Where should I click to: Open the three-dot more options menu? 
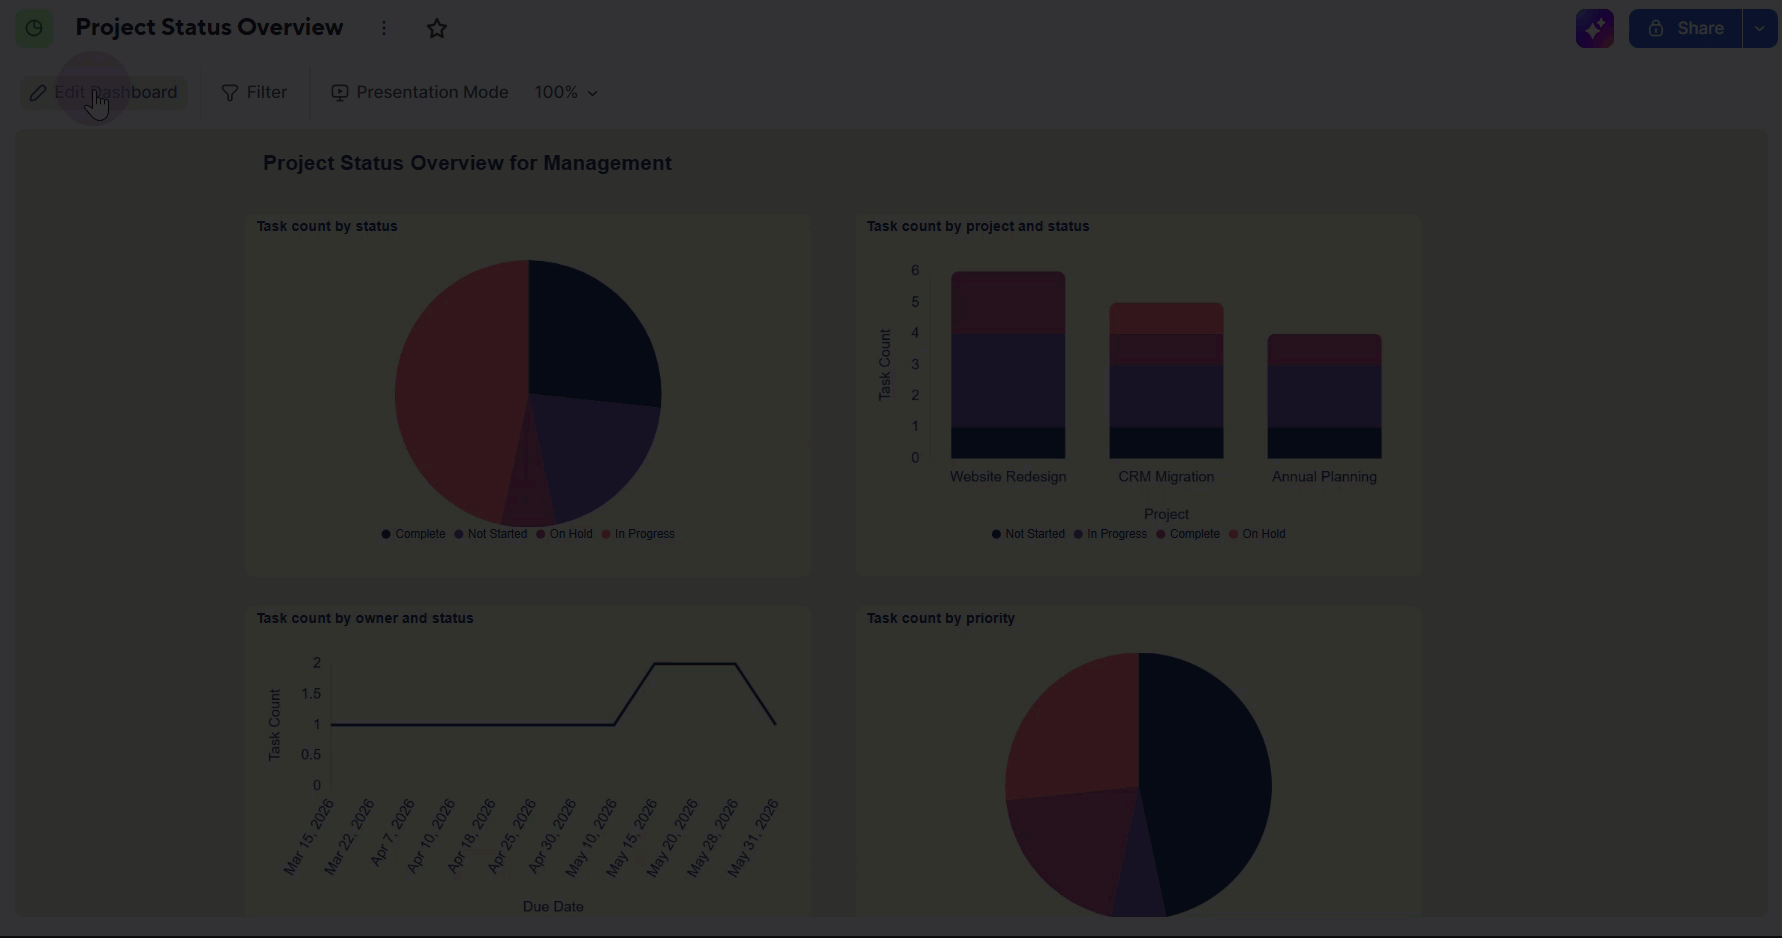pyautogui.click(x=384, y=28)
